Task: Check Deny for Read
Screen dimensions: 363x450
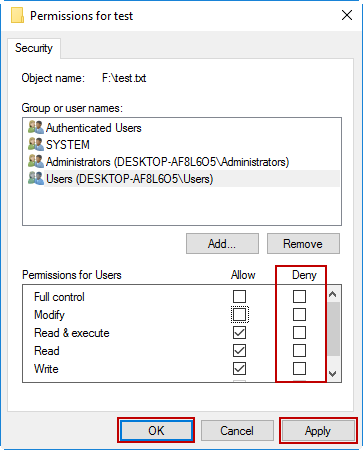Action: [x=299, y=350]
